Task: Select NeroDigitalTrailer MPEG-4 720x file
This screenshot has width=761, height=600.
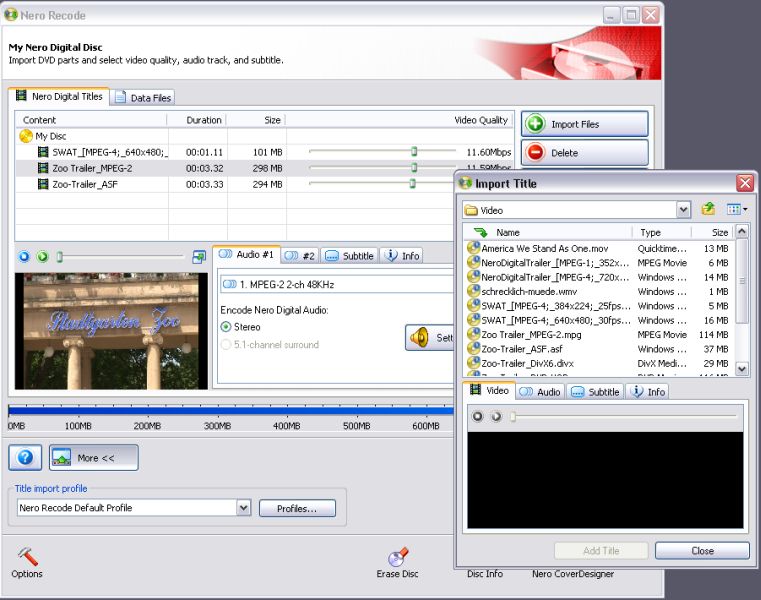Action: point(598,277)
